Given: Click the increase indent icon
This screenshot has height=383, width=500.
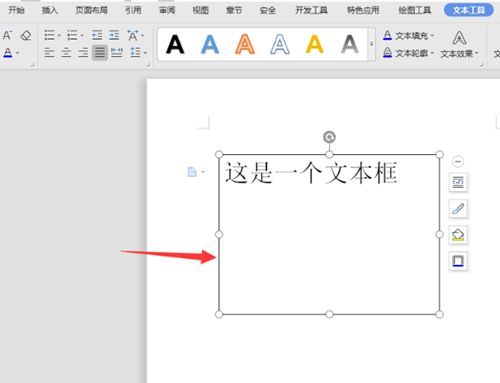Looking at the screenshot, I should tap(114, 35).
